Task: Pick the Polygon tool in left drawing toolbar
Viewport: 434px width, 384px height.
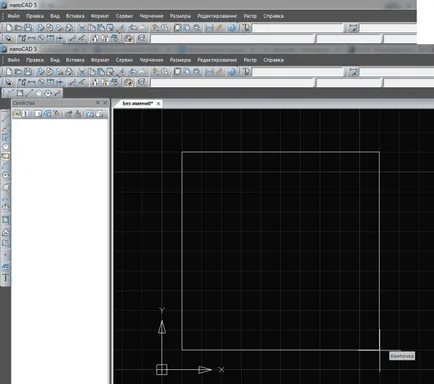Action: point(6,146)
